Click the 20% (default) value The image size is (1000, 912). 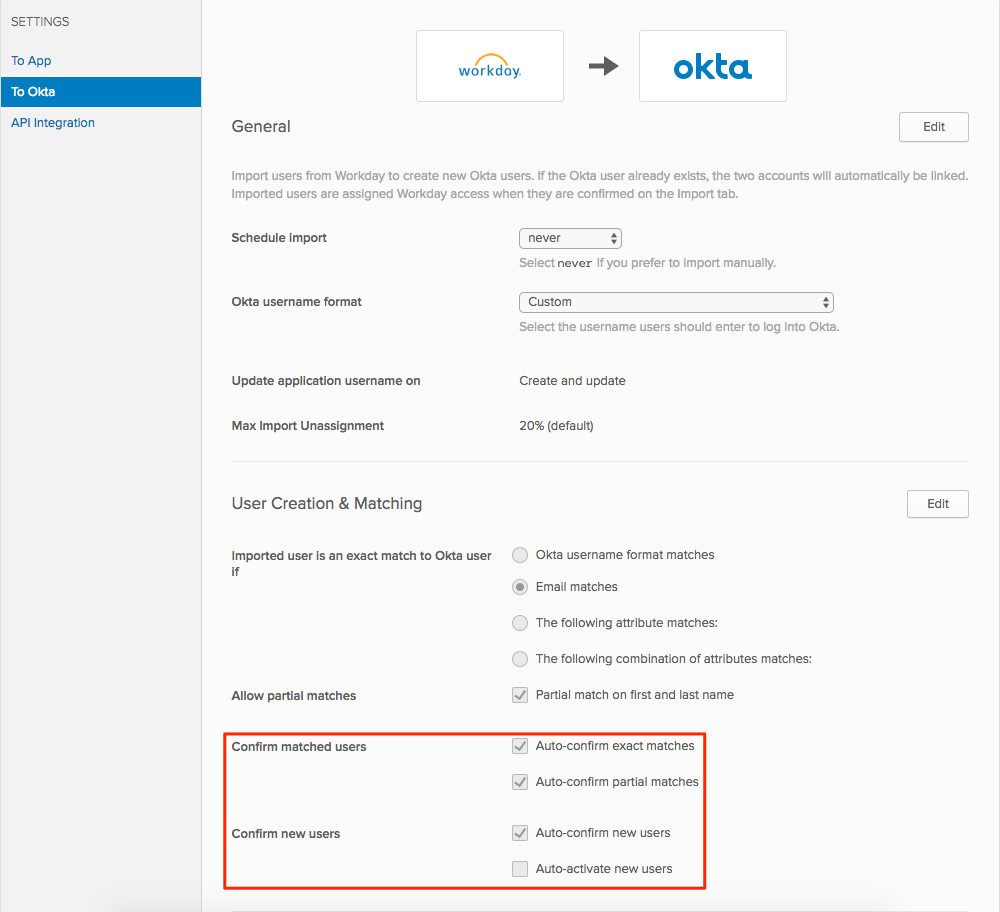coord(556,425)
